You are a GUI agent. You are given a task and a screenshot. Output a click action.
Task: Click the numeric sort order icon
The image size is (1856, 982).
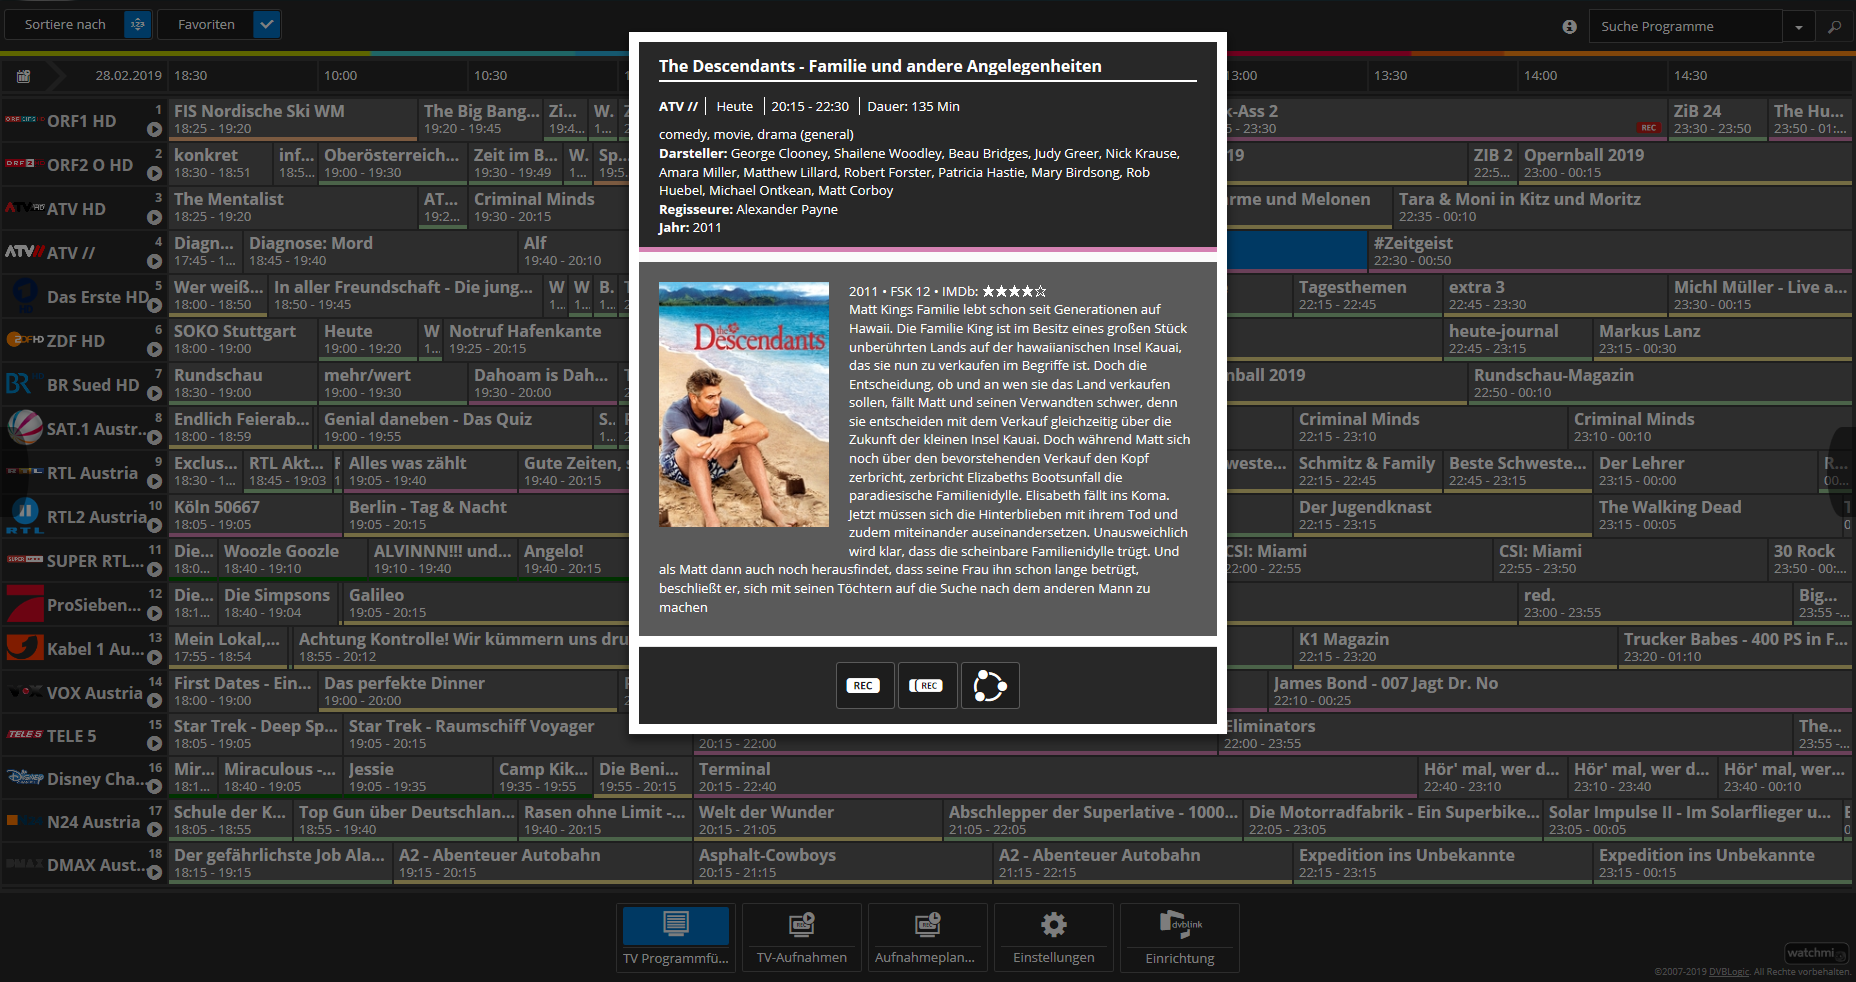(x=138, y=24)
